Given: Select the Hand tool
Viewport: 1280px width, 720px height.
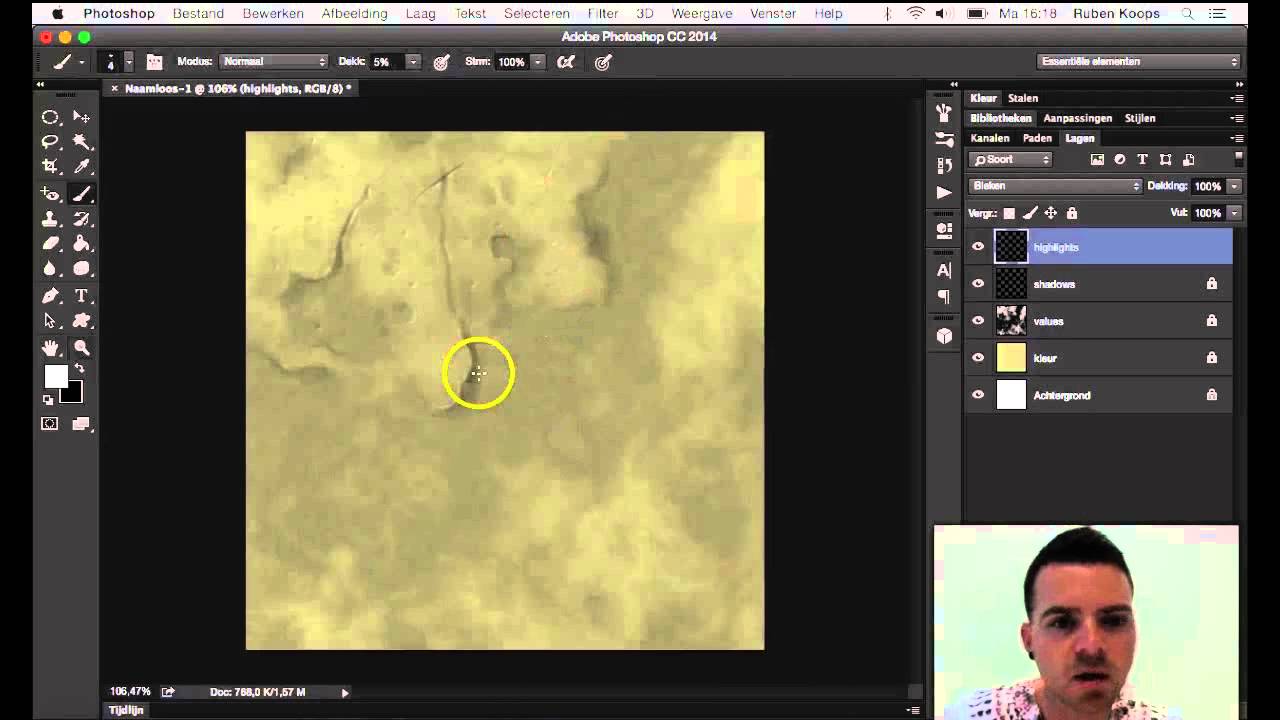Looking at the screenshot, I should [x=50, y=348].
